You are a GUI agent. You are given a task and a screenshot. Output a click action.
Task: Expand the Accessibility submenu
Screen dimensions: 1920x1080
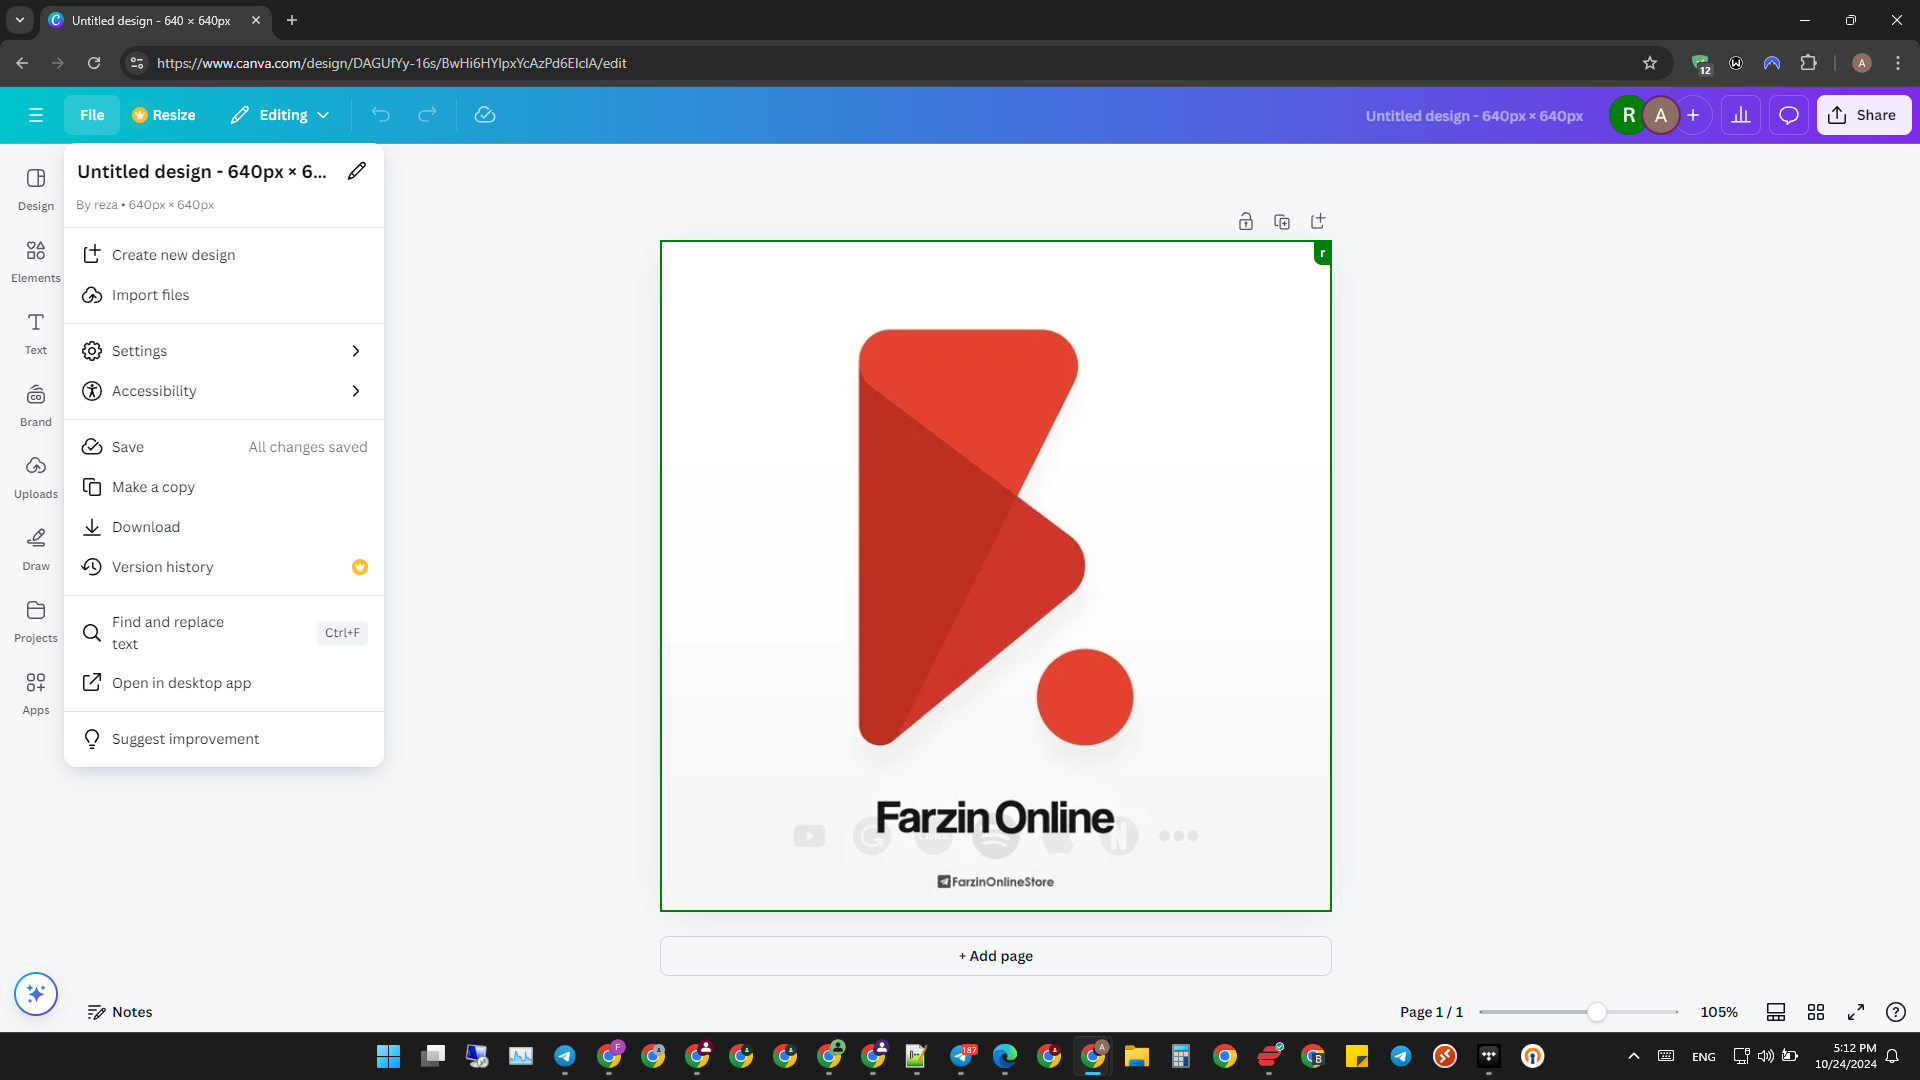[224, 391]
